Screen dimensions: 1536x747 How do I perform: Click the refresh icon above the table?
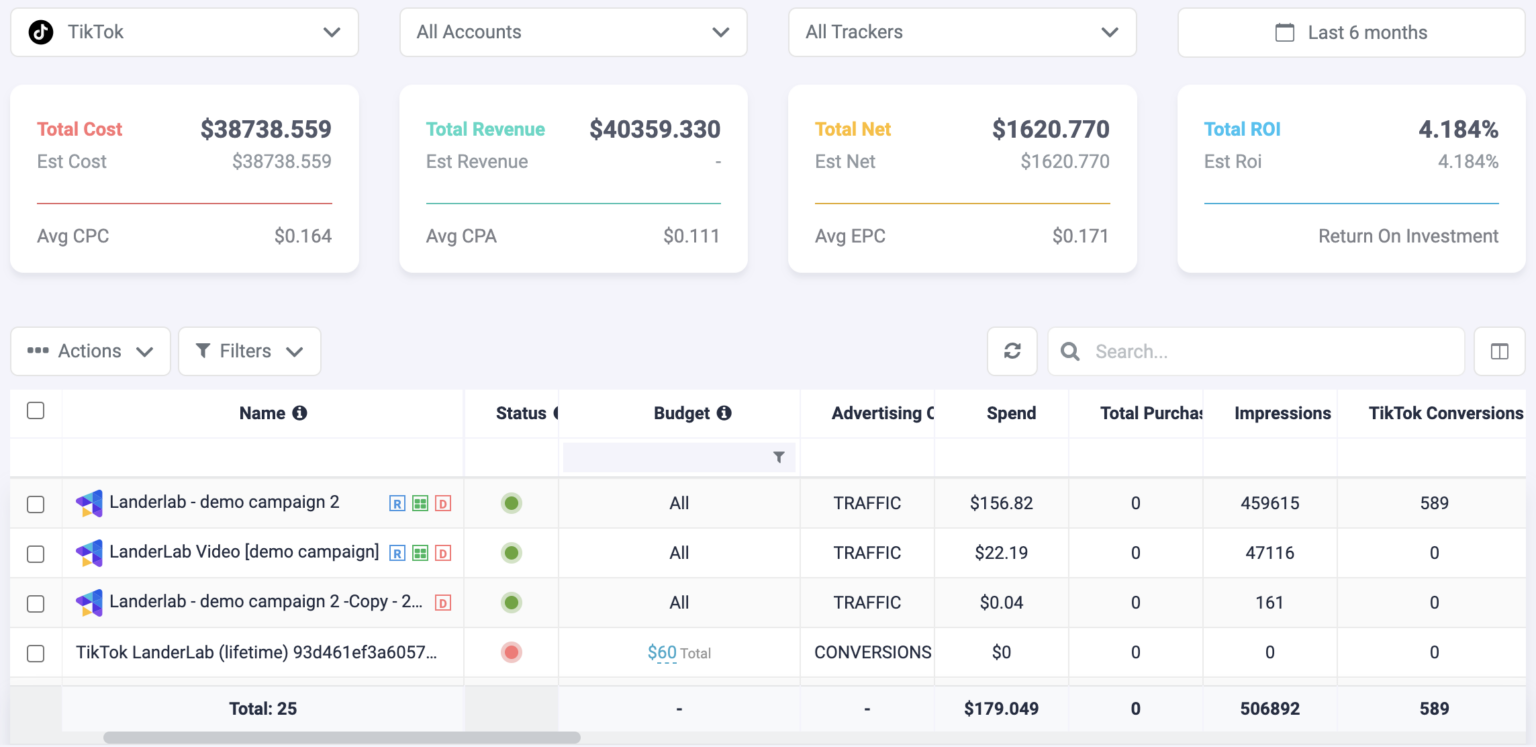pyautogui.click(x=1012, y=351)
